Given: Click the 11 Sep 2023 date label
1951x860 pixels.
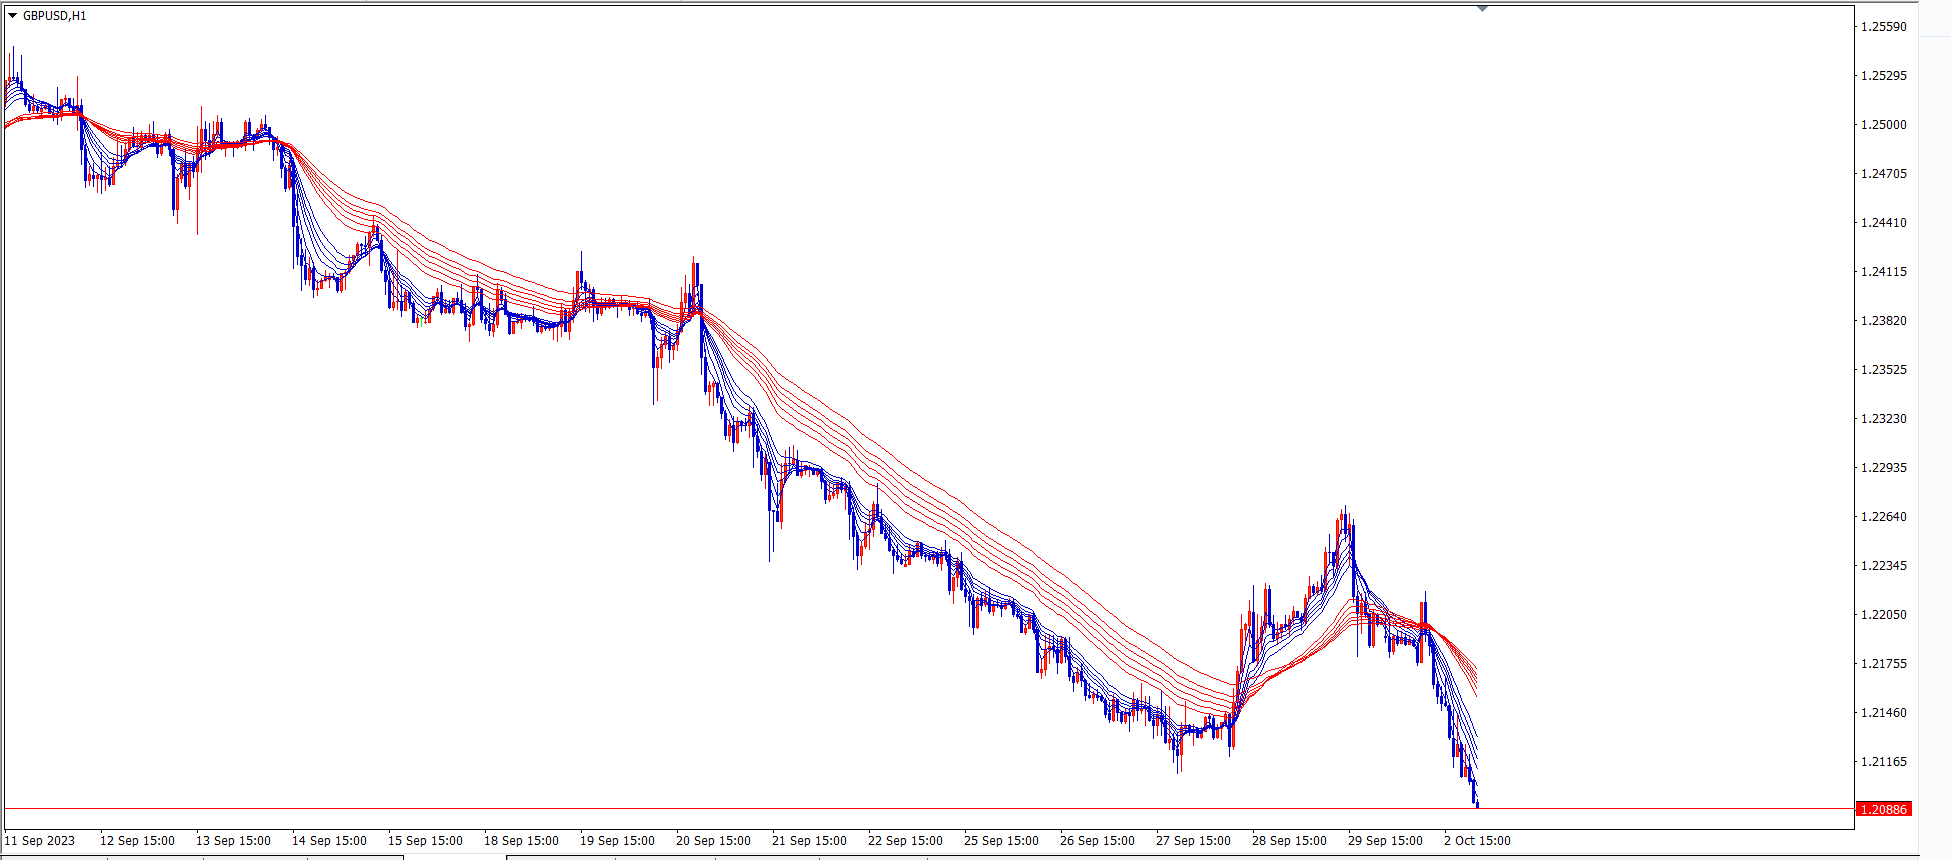Looking at the screenshot, I should click(40, 841).
